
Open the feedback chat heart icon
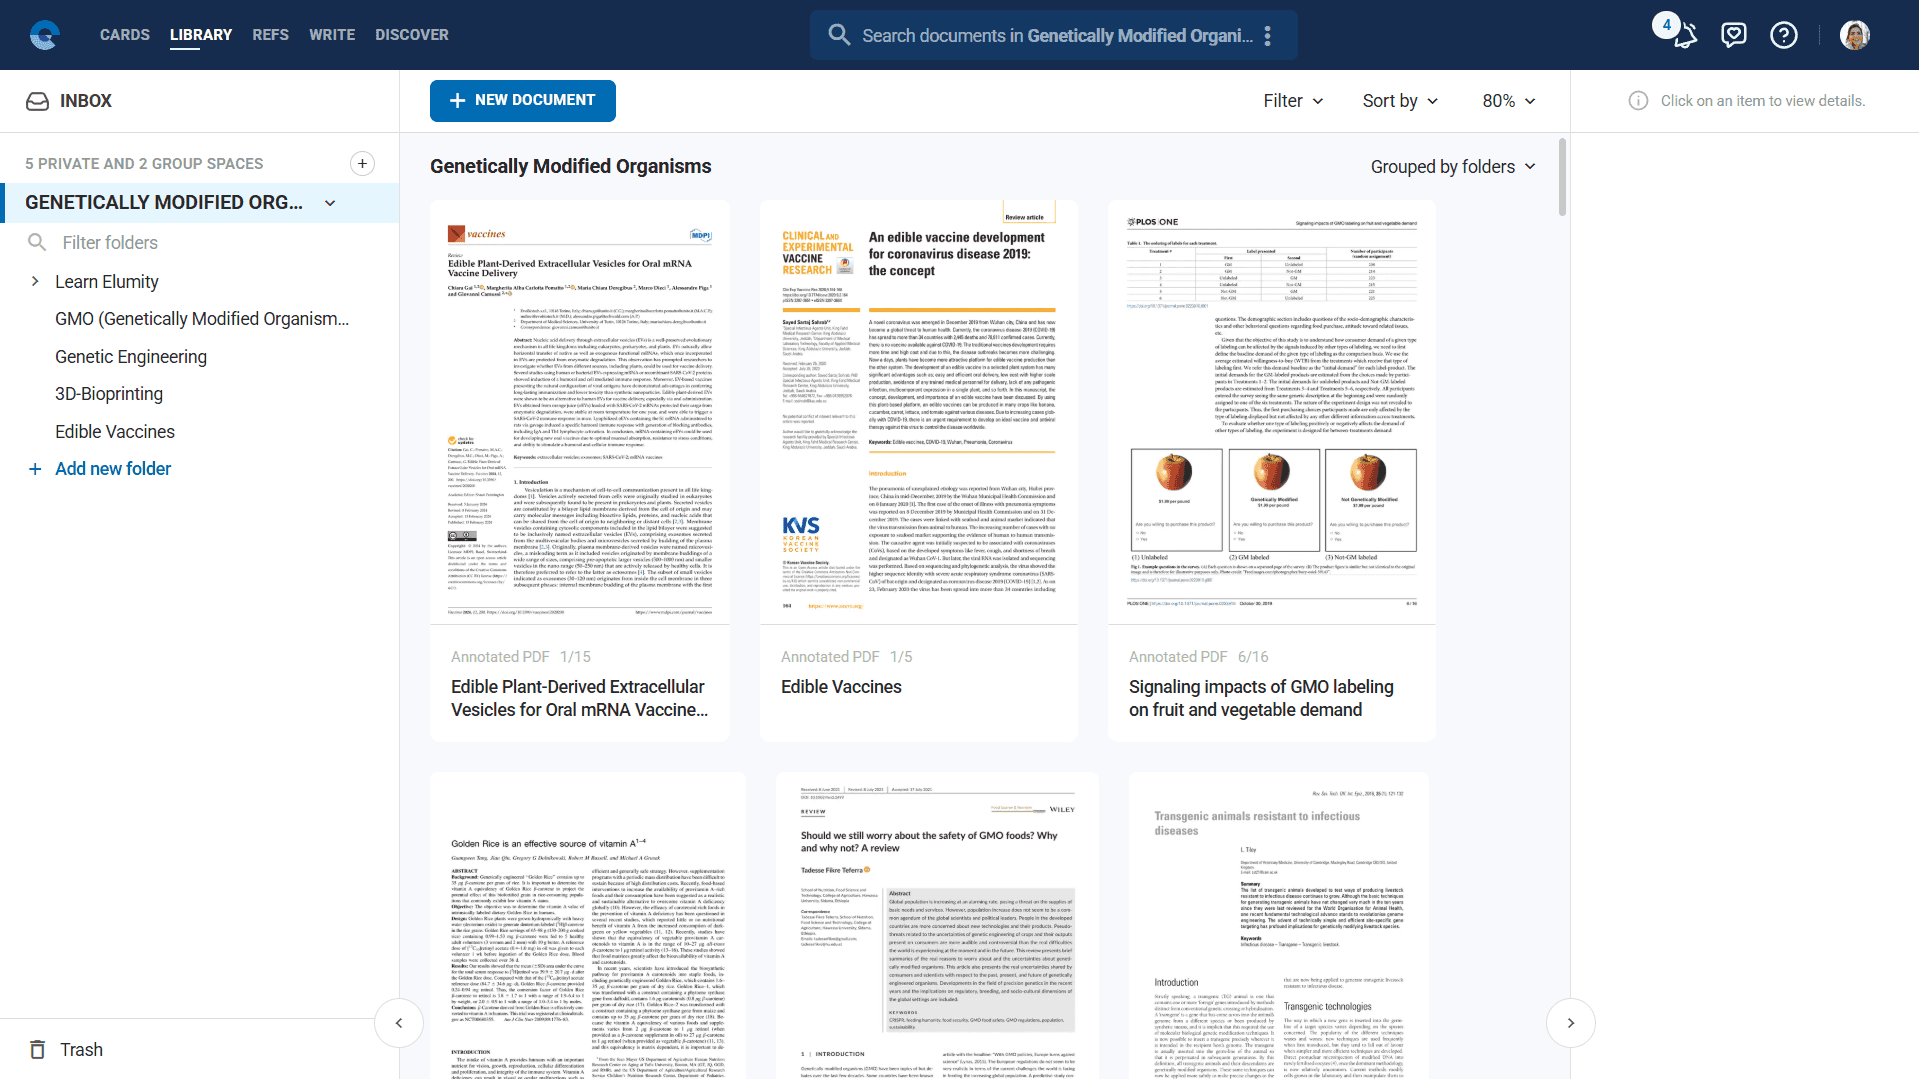point(1733,35)
